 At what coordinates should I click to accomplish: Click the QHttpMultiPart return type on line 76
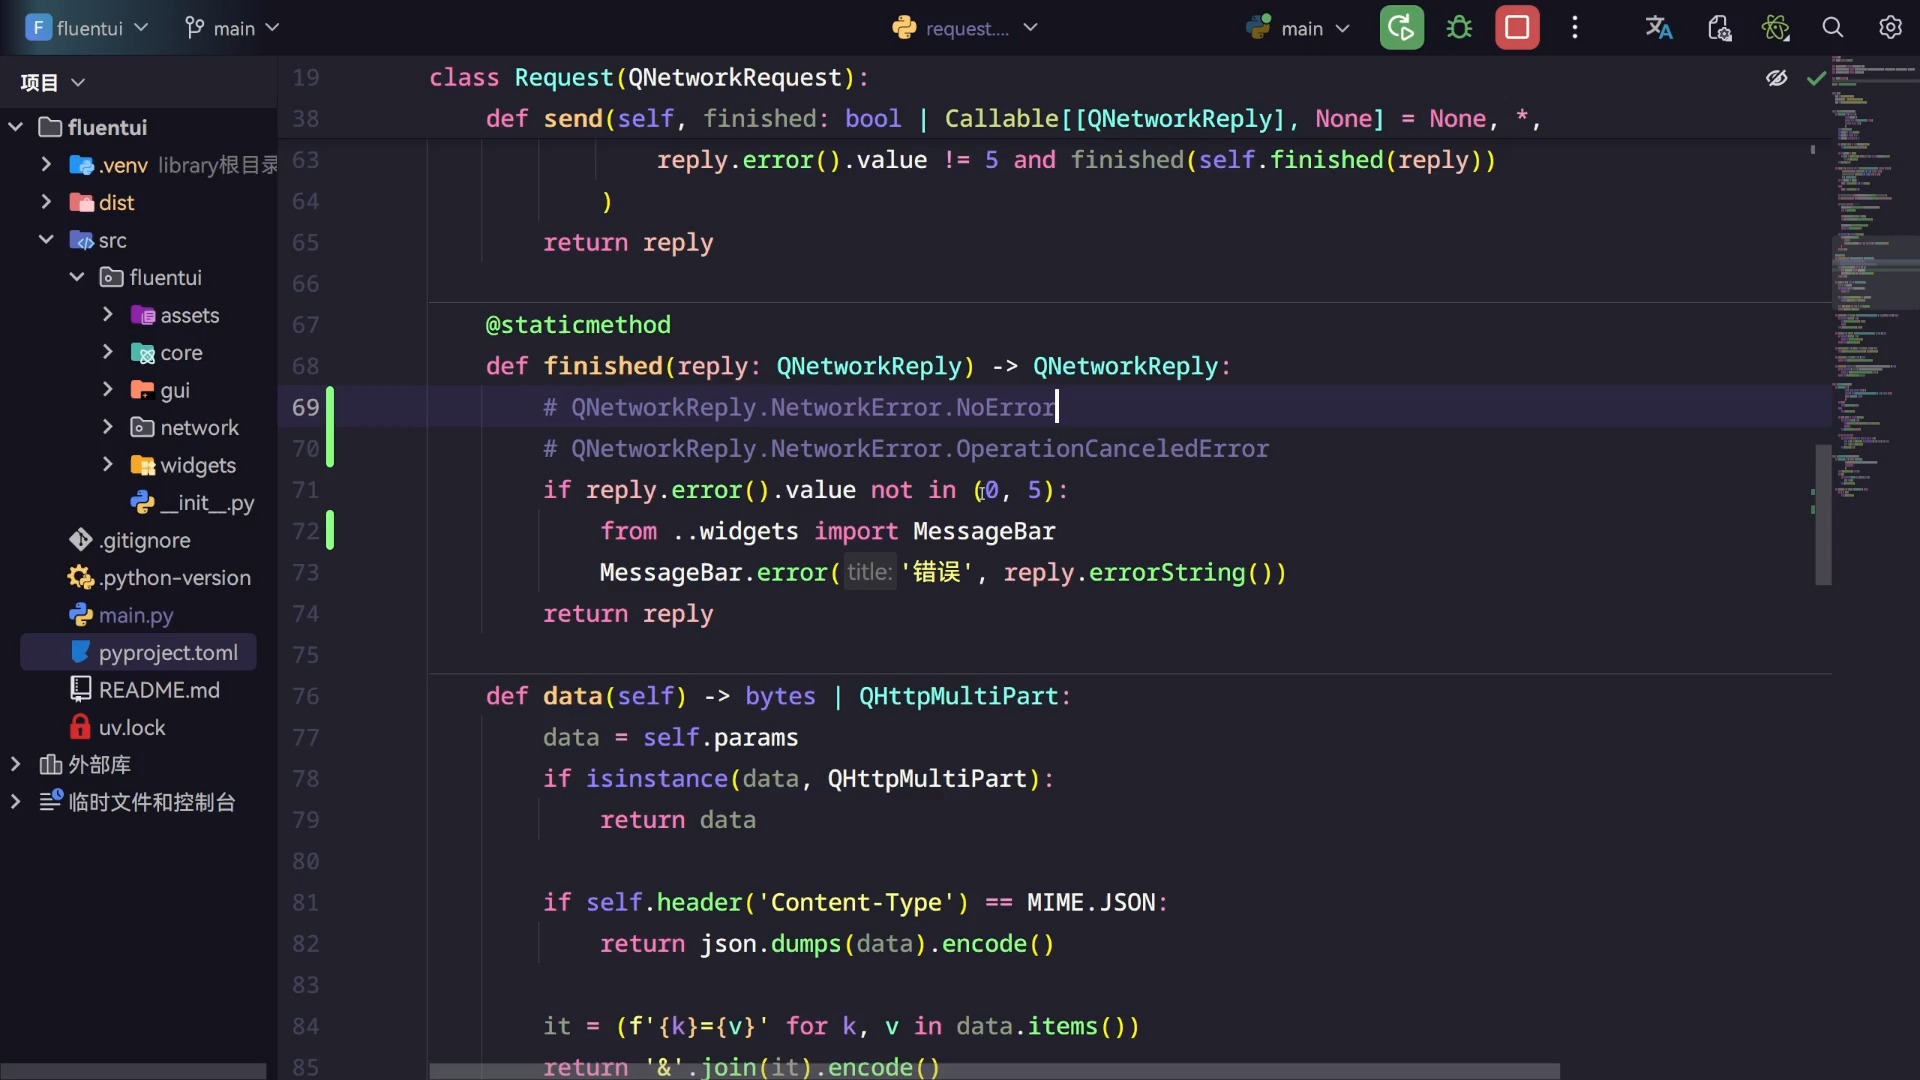point(958,697)
